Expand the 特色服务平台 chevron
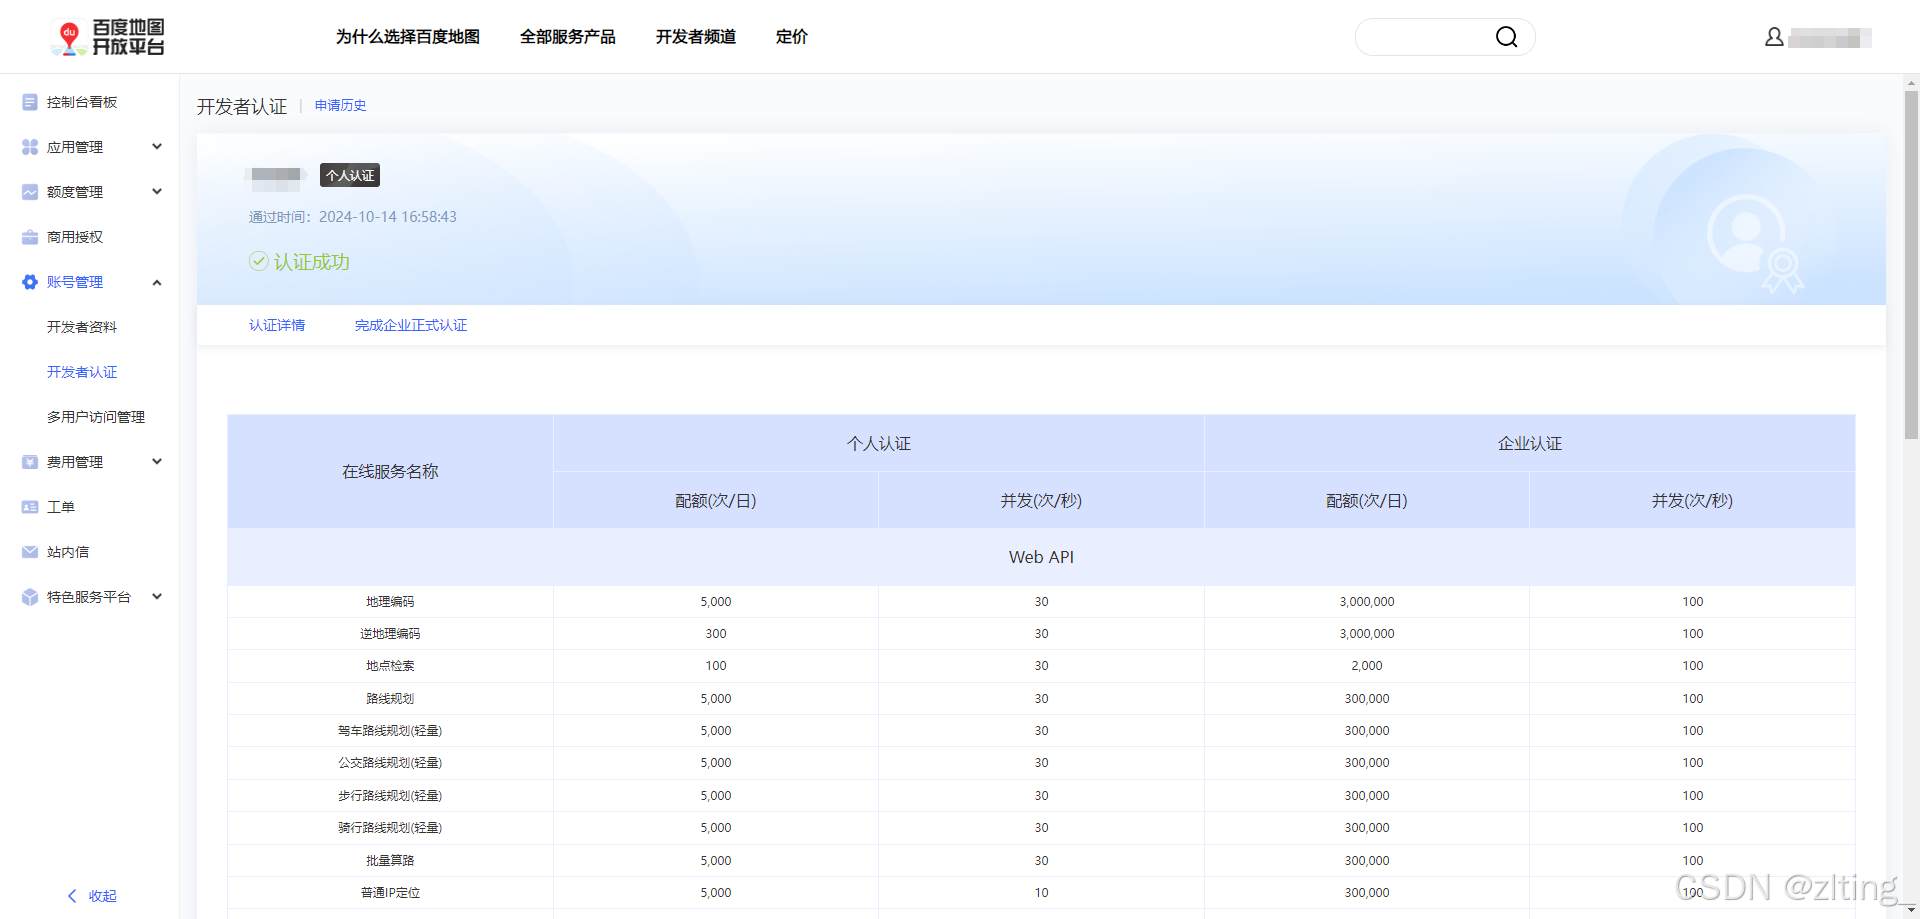1920x919 pixels. (157, 597)
